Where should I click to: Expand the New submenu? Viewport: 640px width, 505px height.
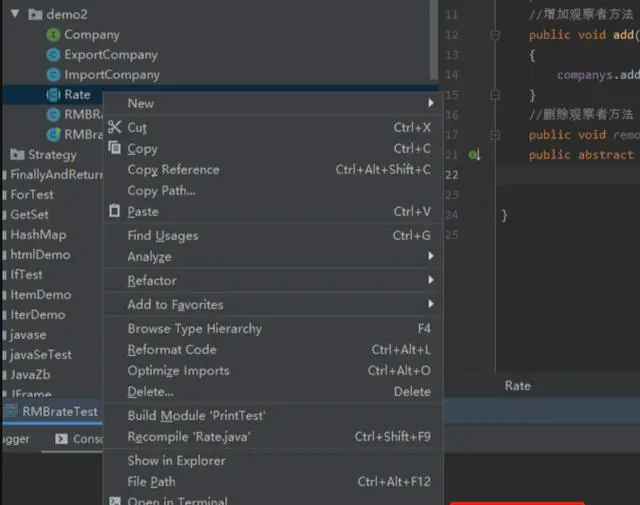(431, 103)
